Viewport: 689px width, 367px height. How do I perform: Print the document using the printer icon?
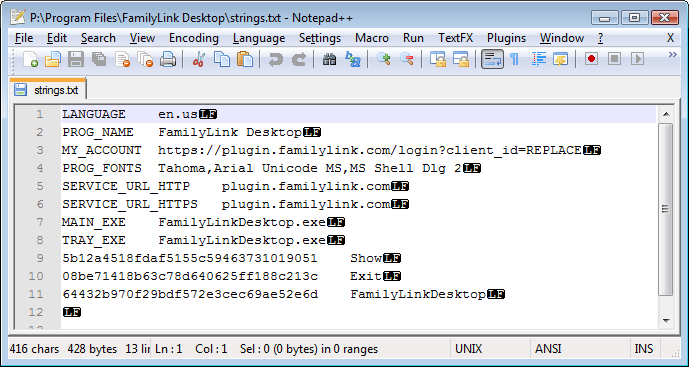[168, 59]
